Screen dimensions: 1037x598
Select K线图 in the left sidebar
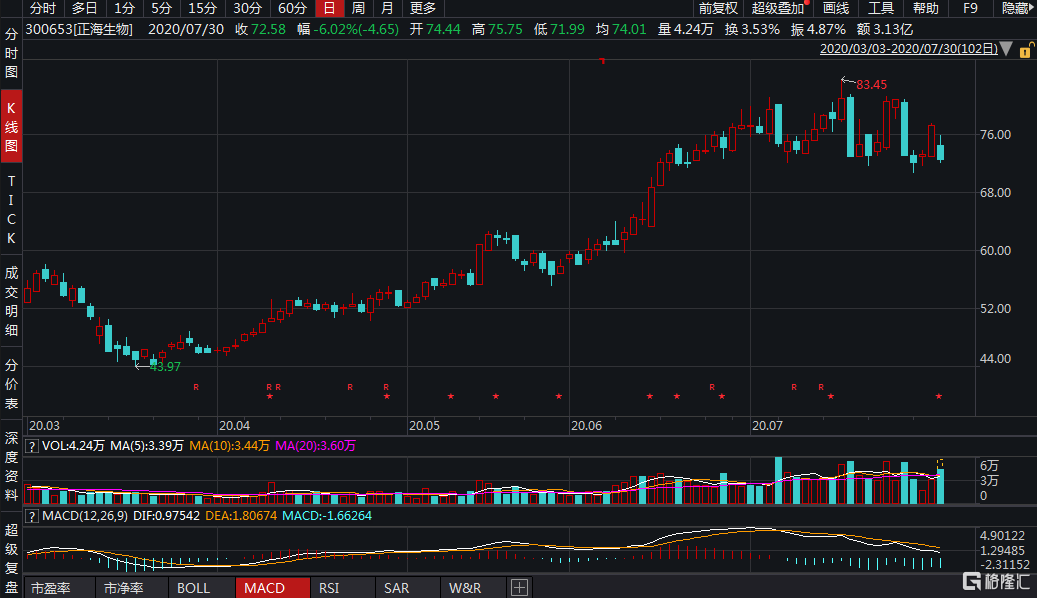(x=11, y=126)
